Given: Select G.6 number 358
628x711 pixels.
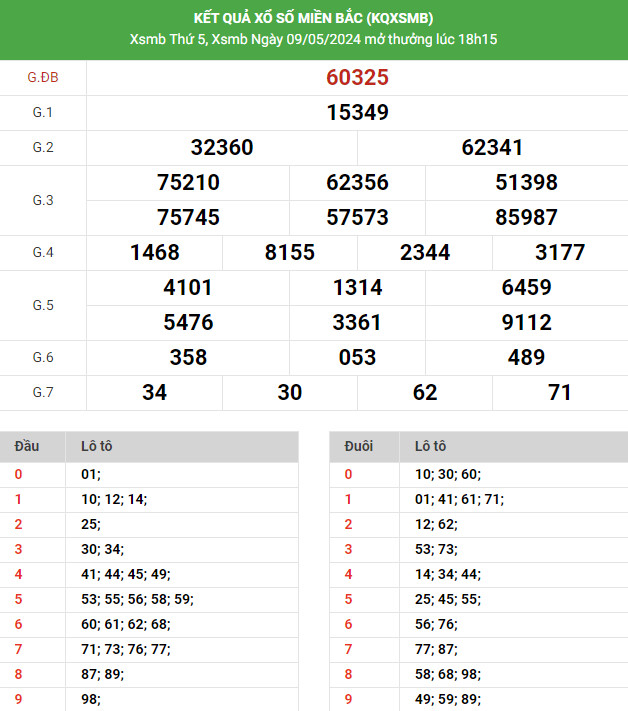Looking at the screenshot, I should click(188, 357).
